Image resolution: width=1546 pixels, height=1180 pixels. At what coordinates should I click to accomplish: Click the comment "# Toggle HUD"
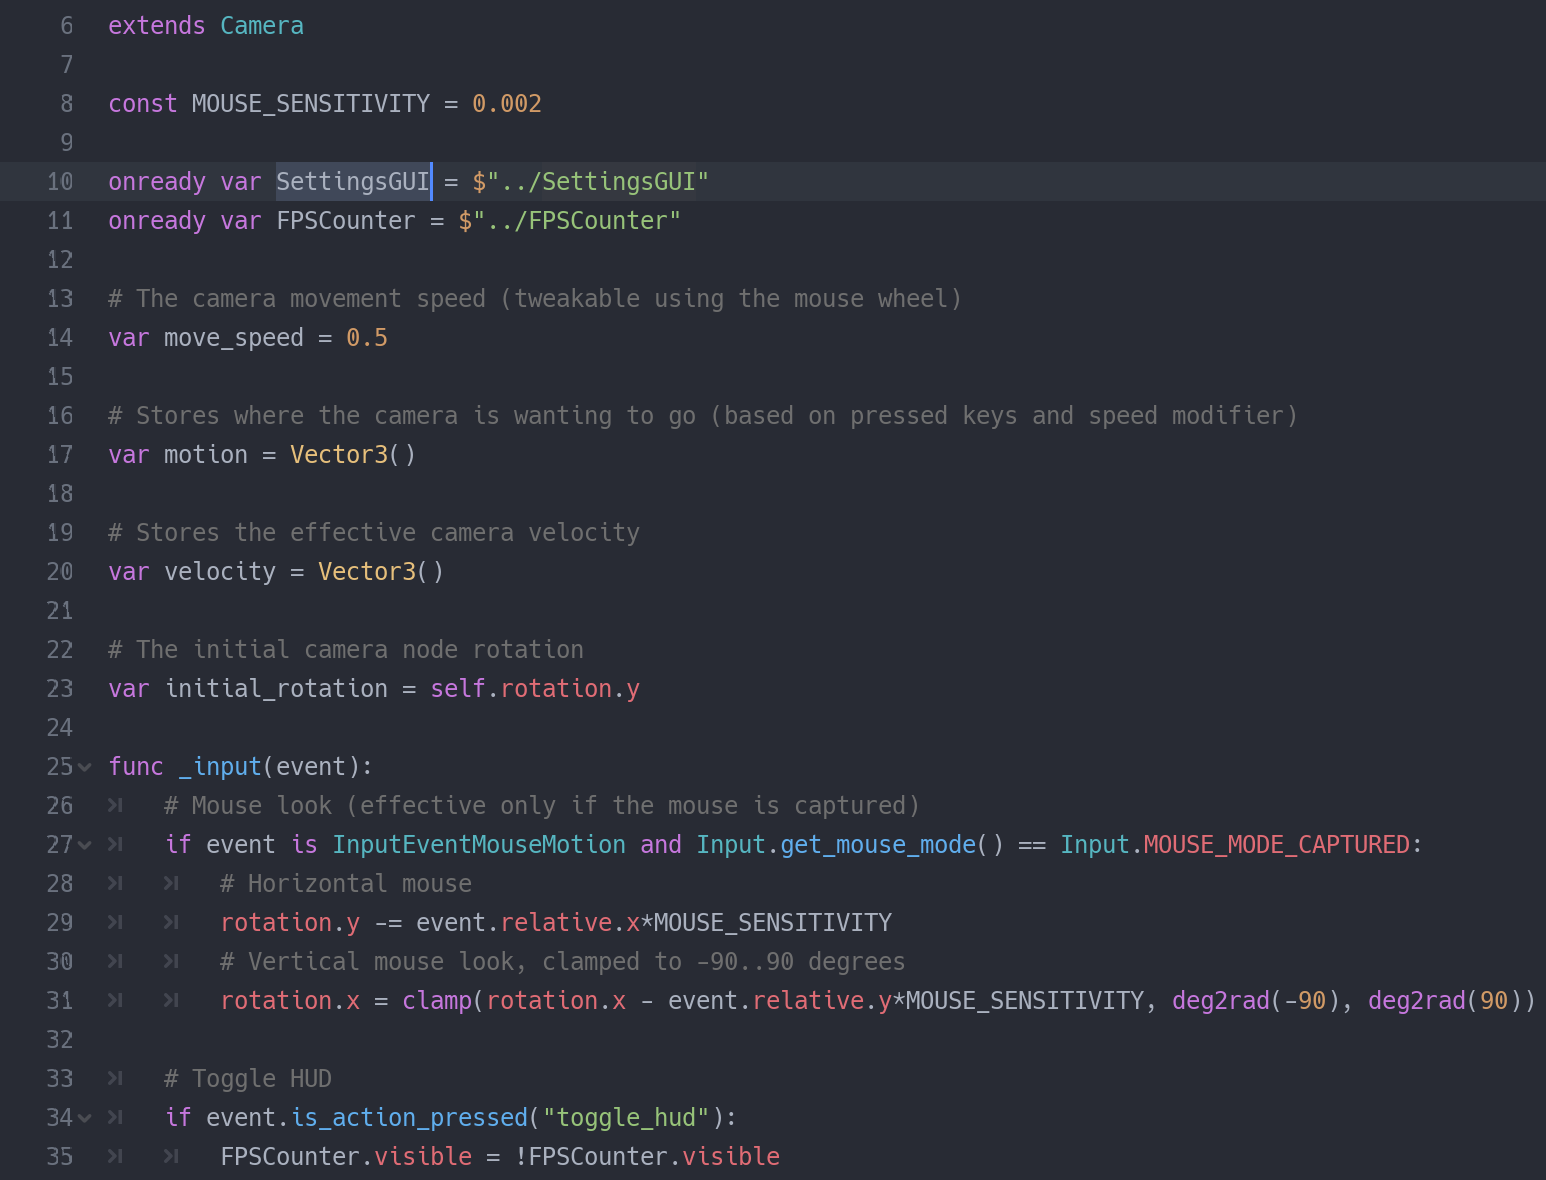coord(248,1079)
